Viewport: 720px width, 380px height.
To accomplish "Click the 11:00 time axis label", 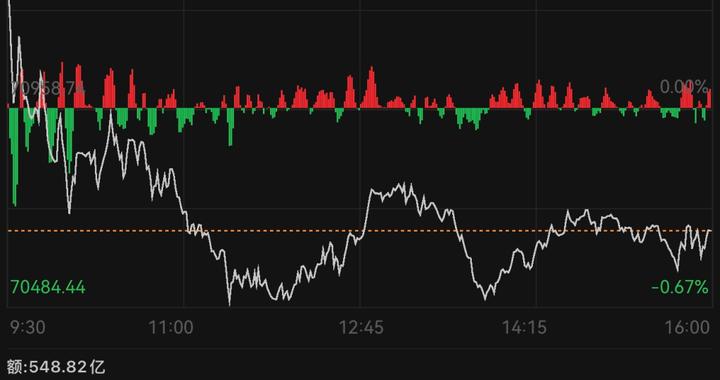I will coord(171,328).
